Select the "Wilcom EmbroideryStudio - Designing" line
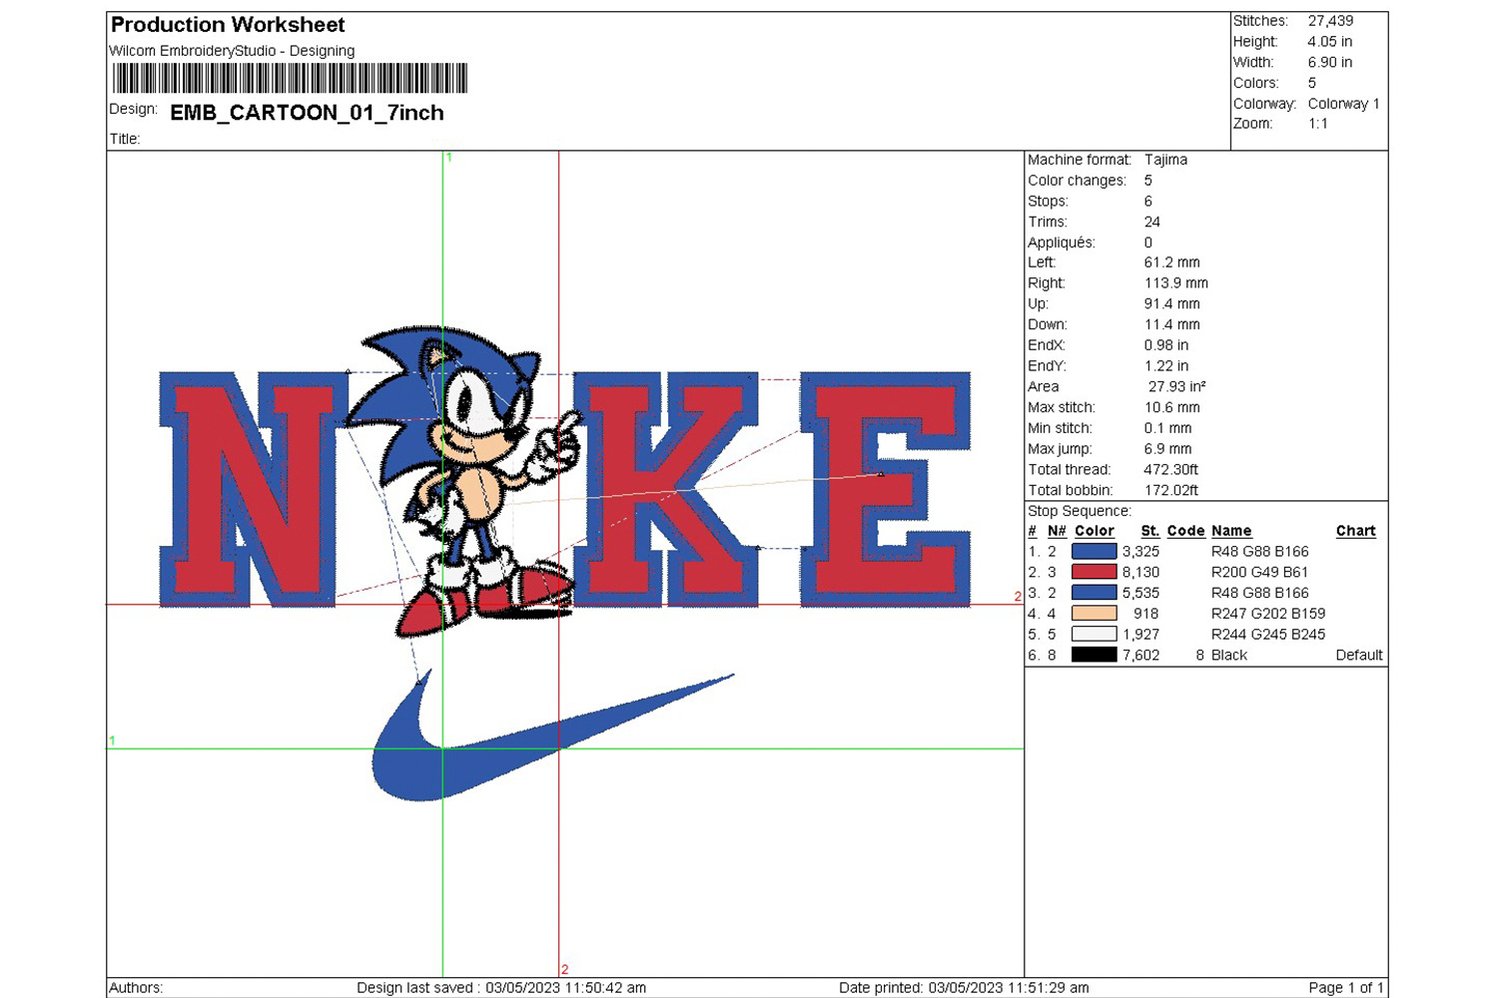1500x998 pixels. tap(232, 51)
